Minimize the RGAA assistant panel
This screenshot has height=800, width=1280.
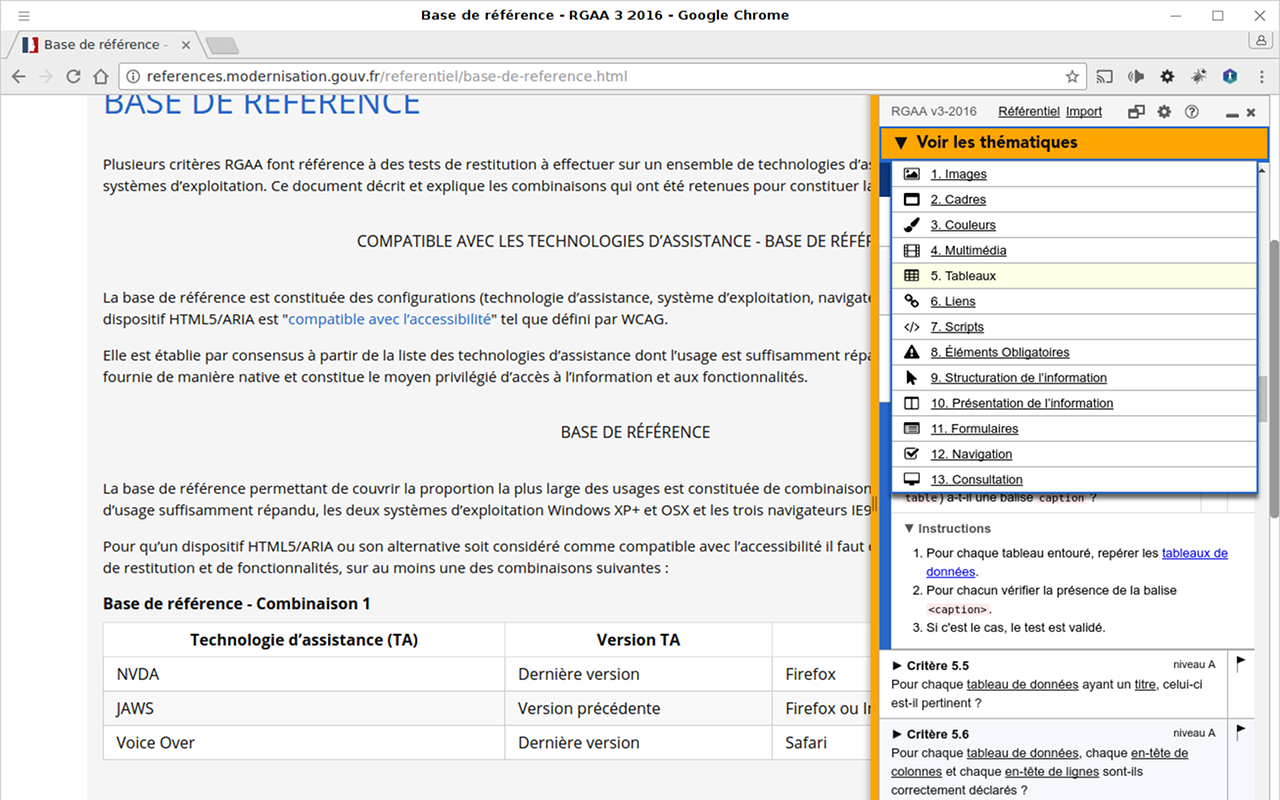(1232, 113)
